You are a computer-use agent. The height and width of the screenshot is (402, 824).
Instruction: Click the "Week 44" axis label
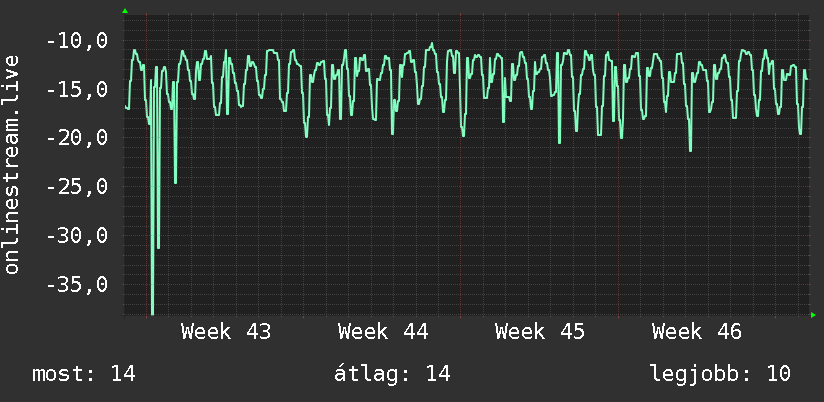coord(383,332)
